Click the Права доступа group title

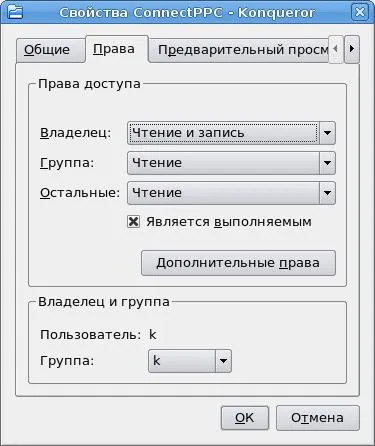tap(89, 84)
